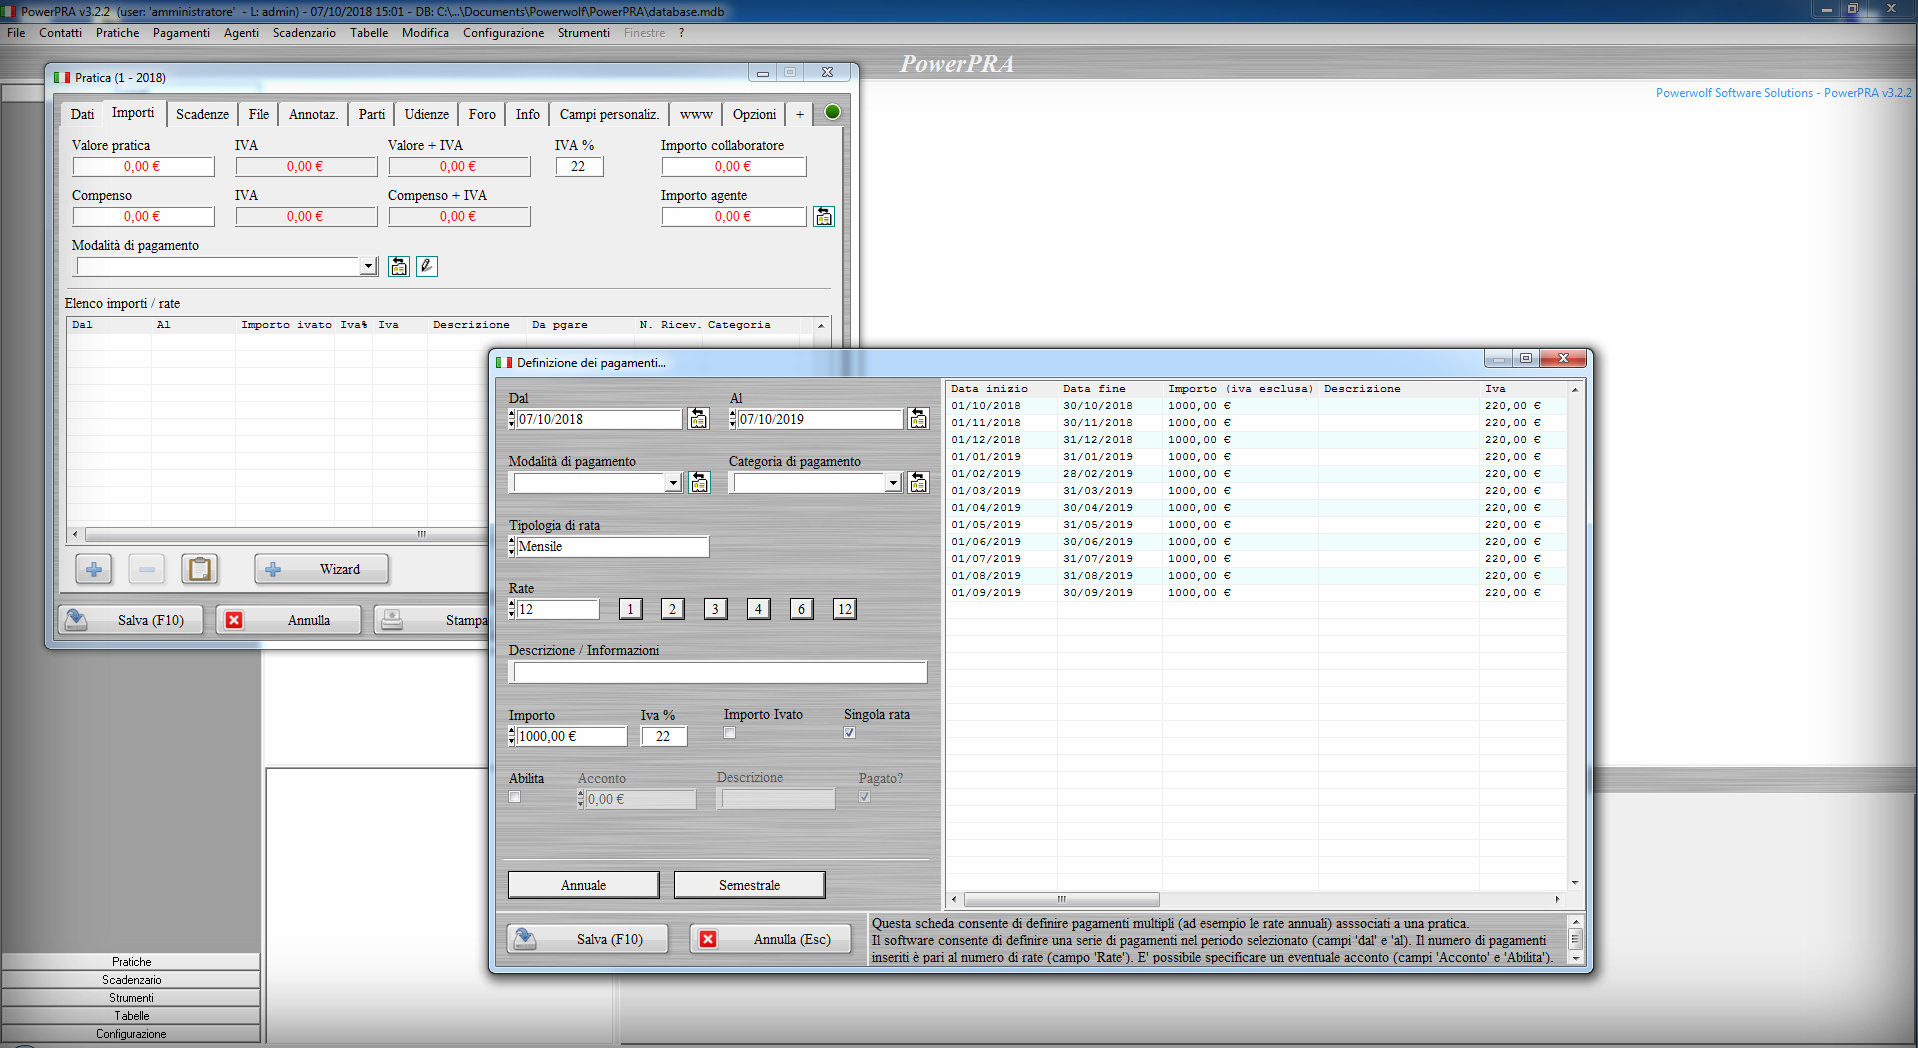Switch to Dati tab
The width and height of the screenshot is (1918, 1048).
point(82,114)
